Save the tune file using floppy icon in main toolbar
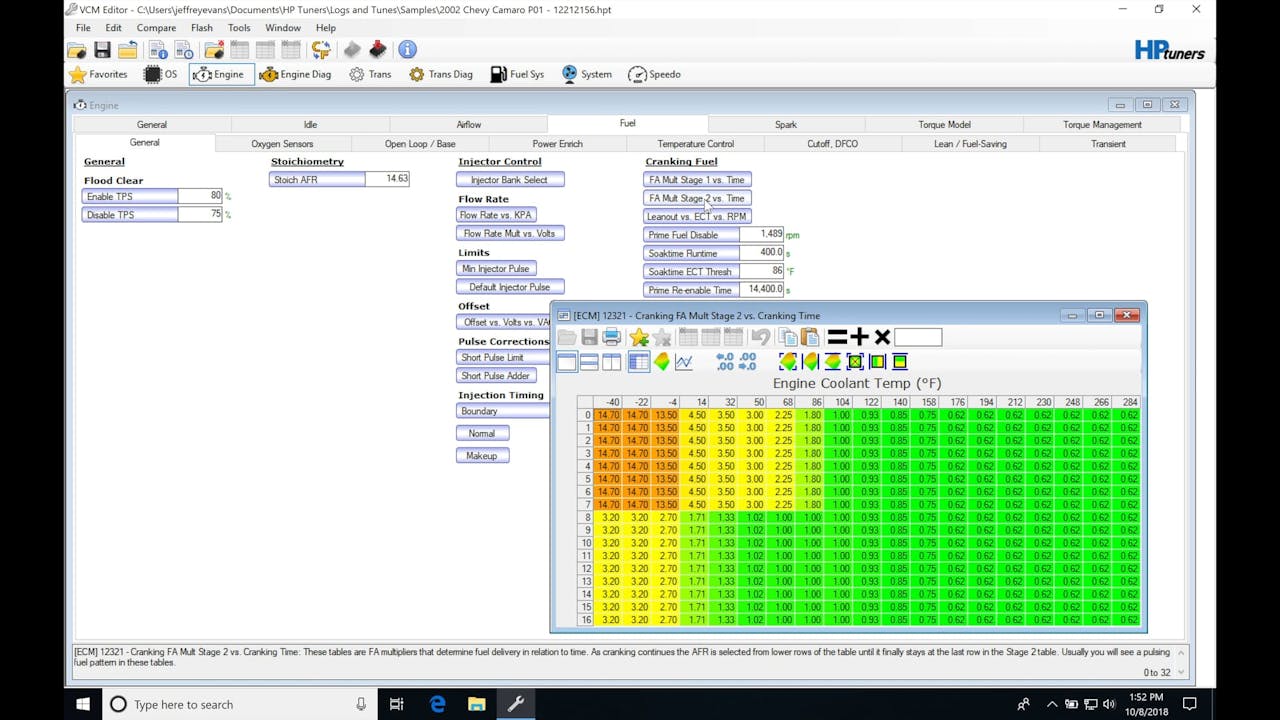The height and width of the screenshot is (720, 1280). (102, 50)
